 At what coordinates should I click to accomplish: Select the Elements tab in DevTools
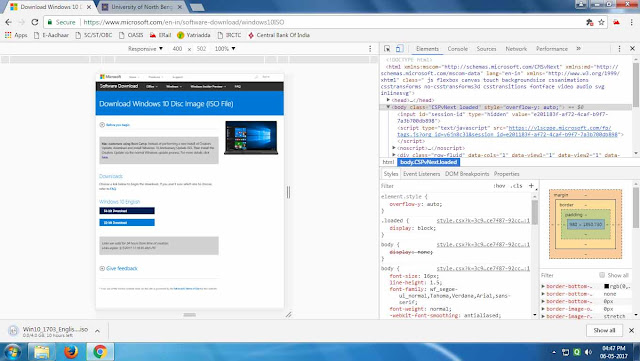(x=427, y=49)
